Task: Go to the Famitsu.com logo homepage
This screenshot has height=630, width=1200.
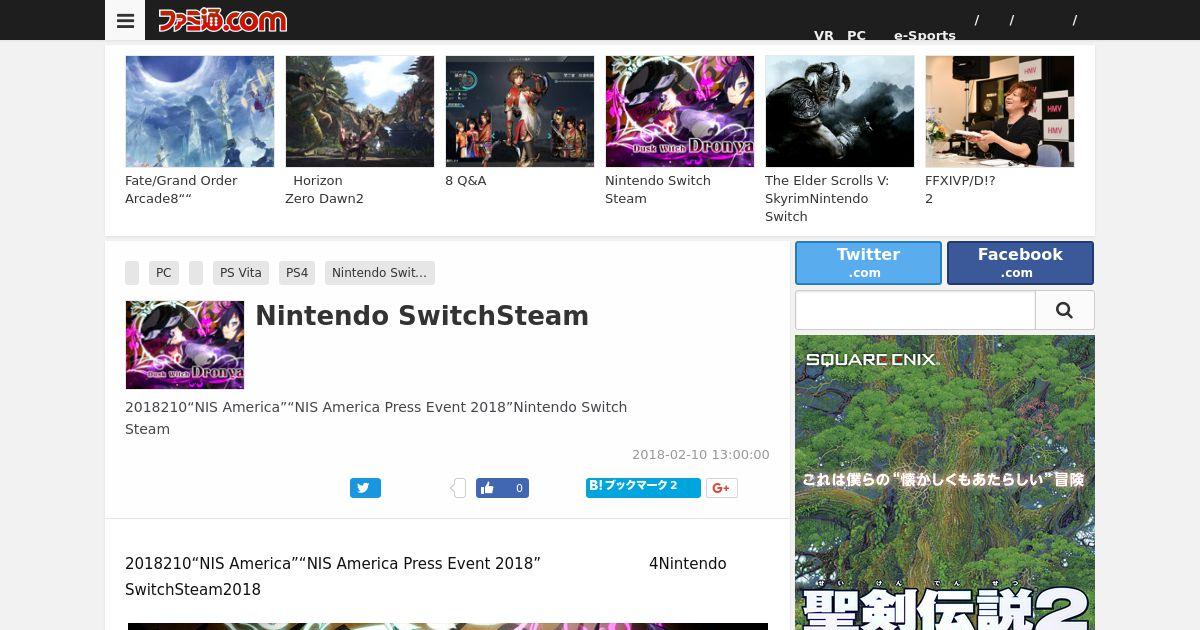Action: tap(222, 20)
